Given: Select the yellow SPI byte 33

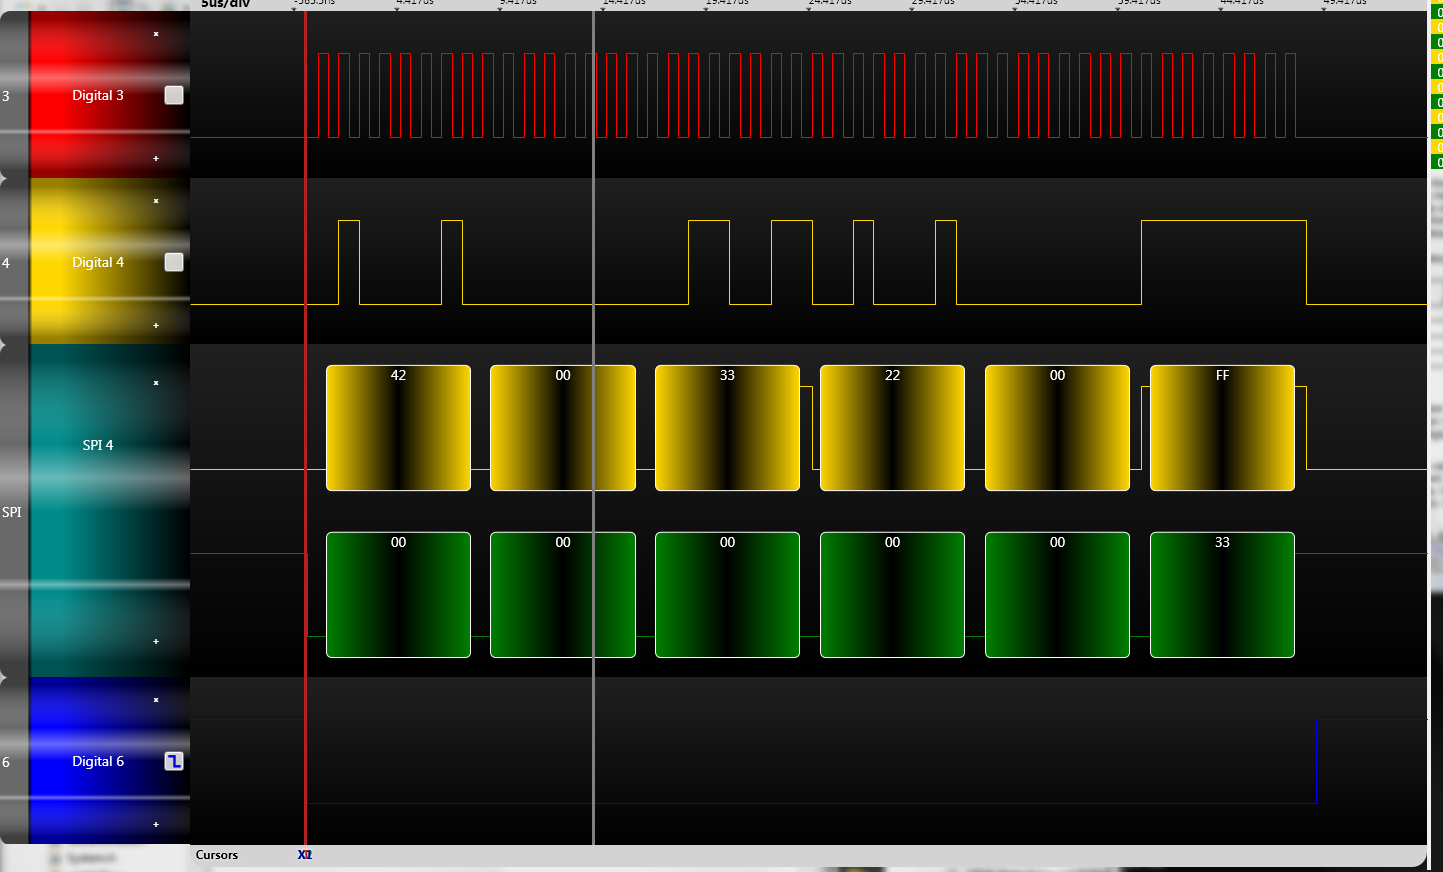Looking at the screenshot, I should click(727, 428).
